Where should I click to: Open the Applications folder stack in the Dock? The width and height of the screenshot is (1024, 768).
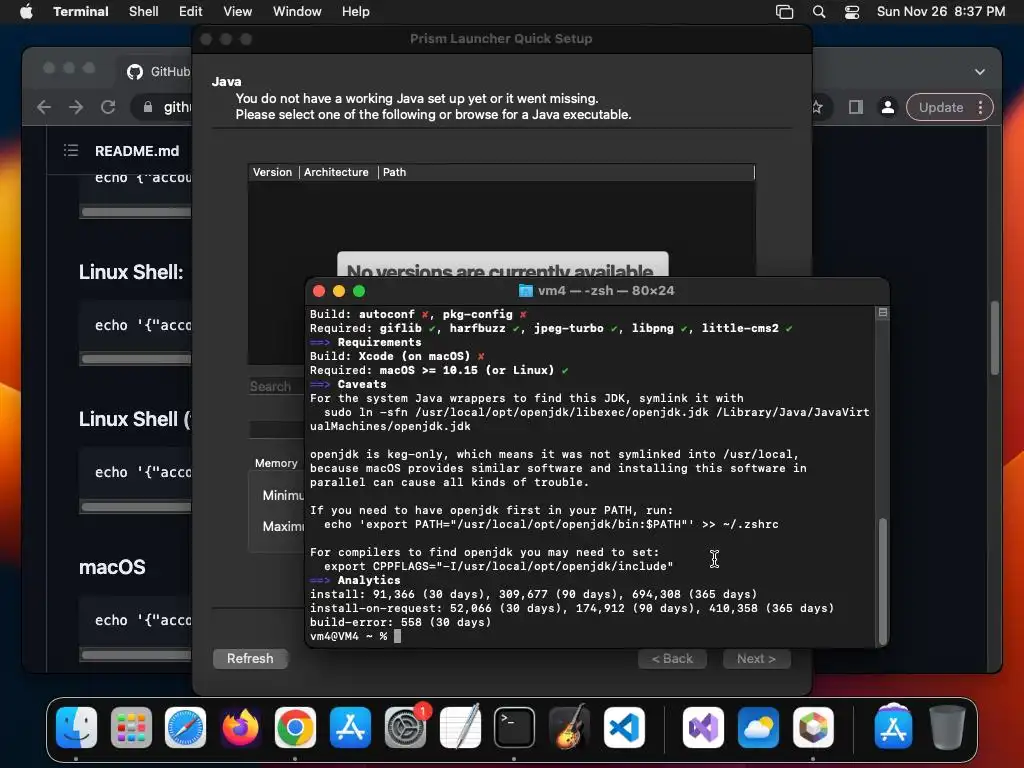coord(893,727)
